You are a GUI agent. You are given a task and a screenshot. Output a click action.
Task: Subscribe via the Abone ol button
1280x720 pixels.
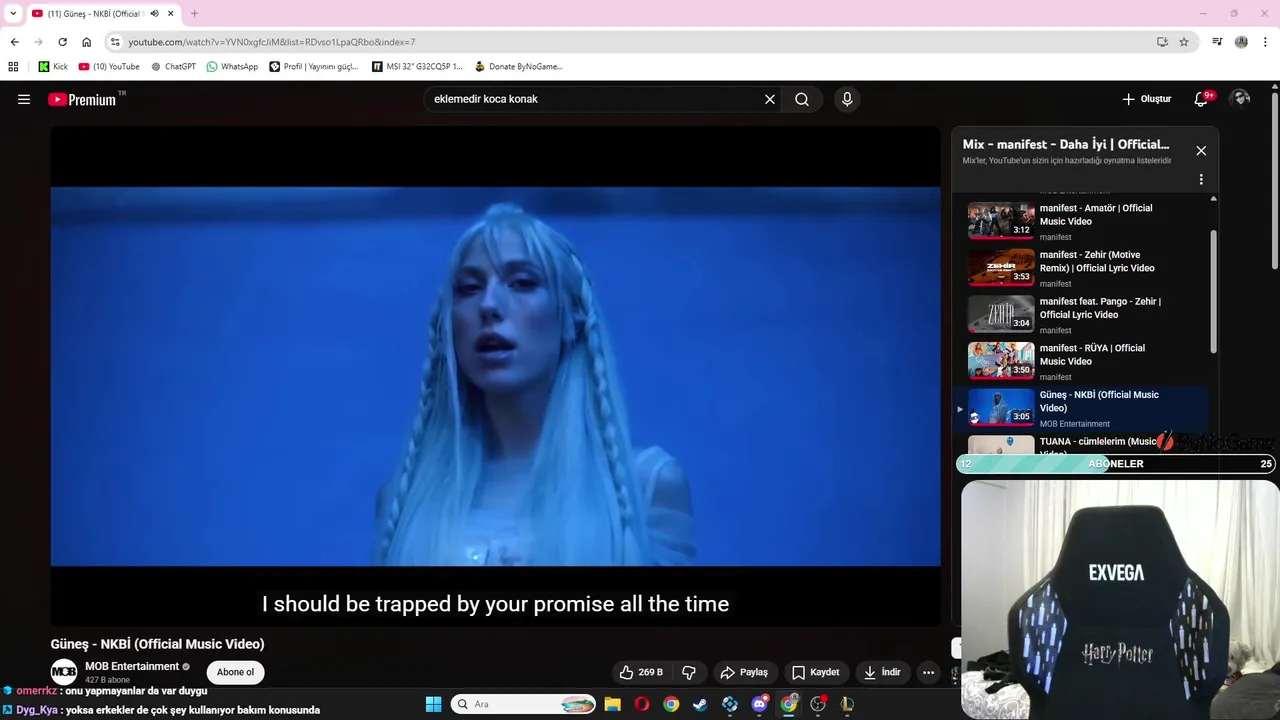(x=235, y=672)
